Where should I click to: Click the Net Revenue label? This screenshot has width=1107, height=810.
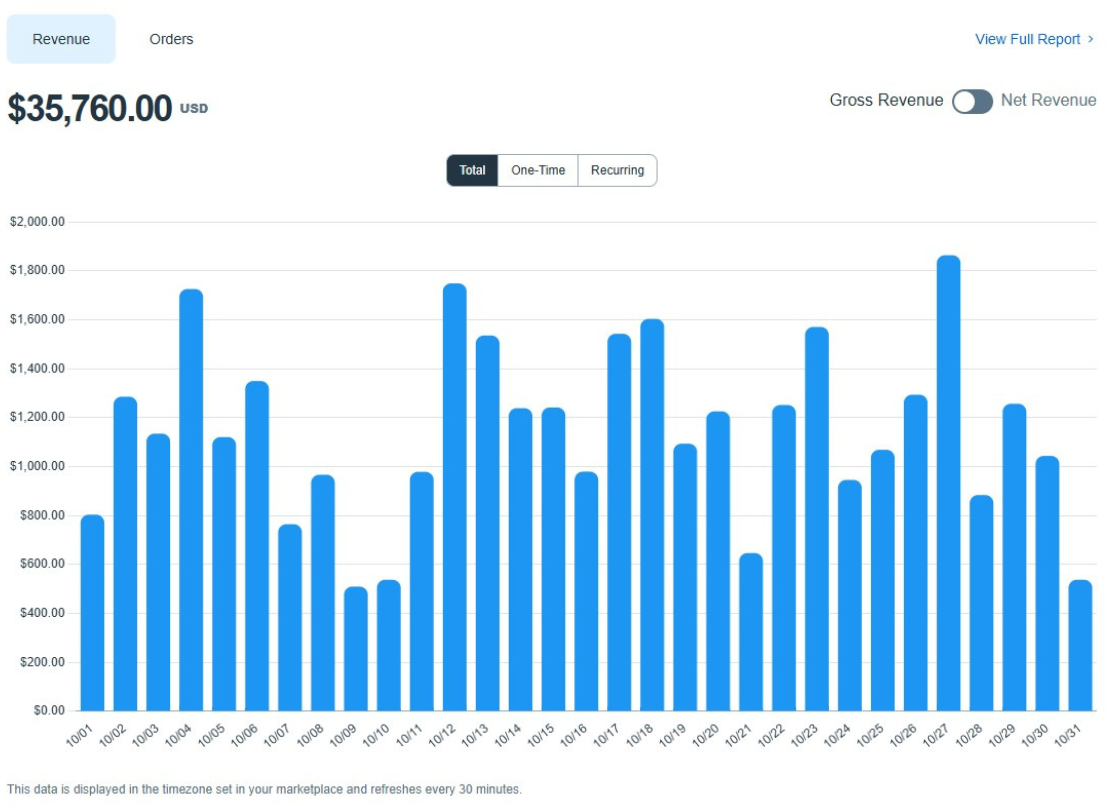pyautogui.click(x=1048, y=100)
